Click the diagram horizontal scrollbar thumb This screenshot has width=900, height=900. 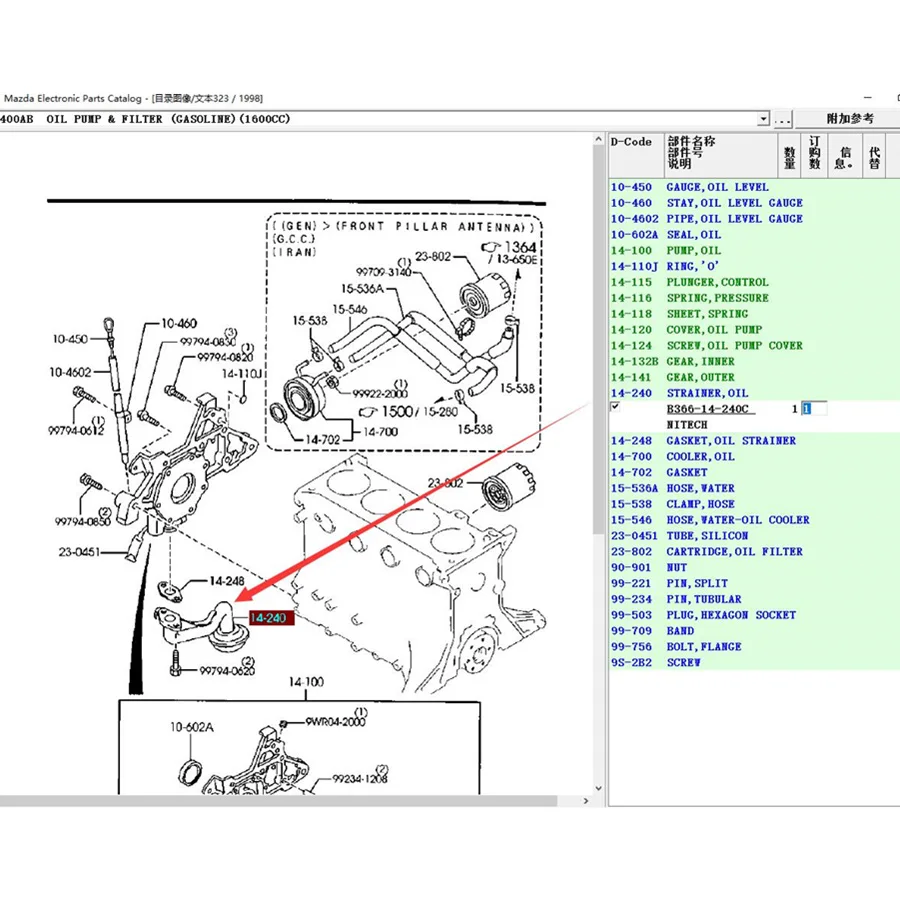click(278, 801)
